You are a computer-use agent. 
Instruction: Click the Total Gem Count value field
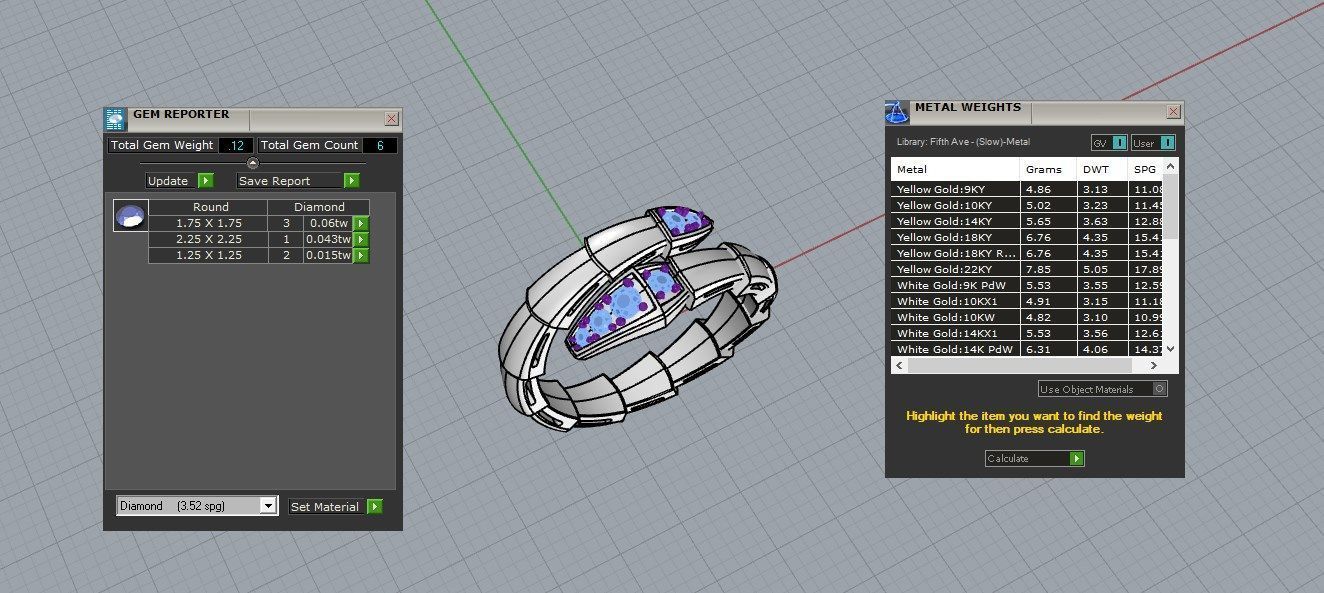(x=380, y=146)
